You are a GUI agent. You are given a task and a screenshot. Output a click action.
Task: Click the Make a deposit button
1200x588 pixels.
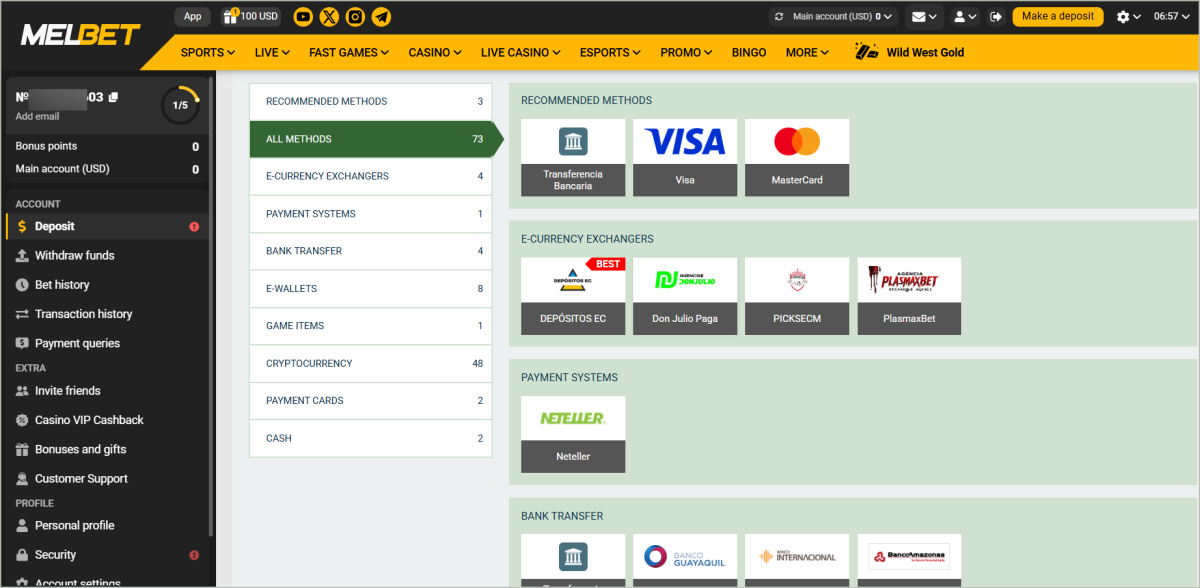[x=1058, y=17]
